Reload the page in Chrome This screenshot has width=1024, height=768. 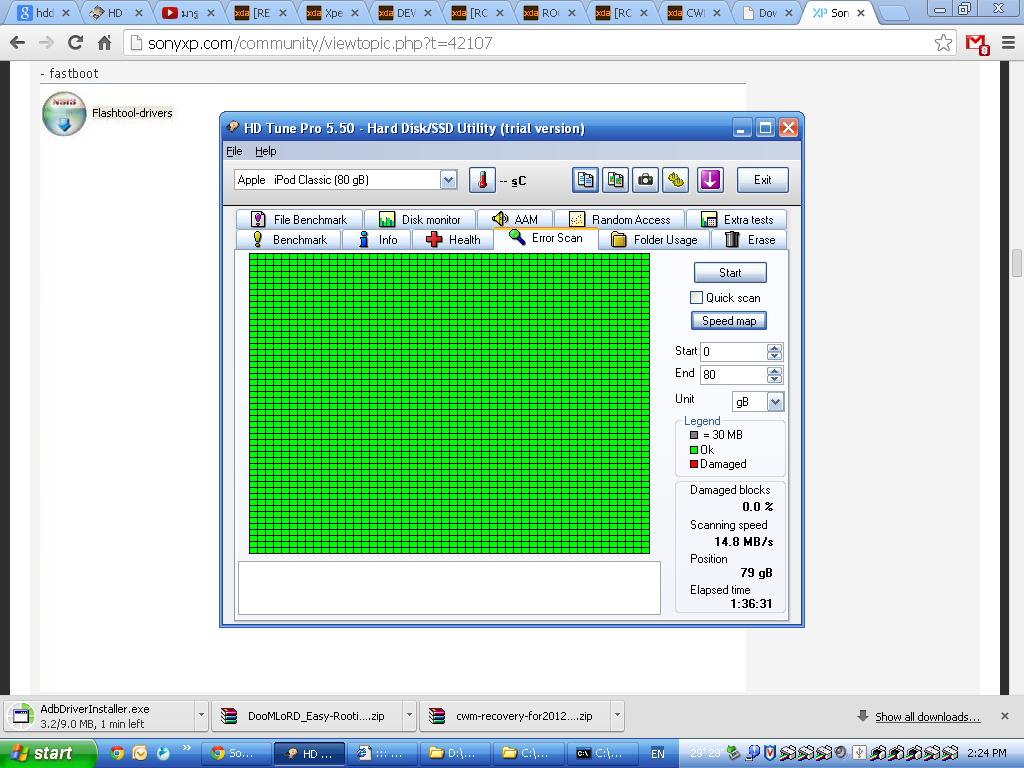pos(75,43)
